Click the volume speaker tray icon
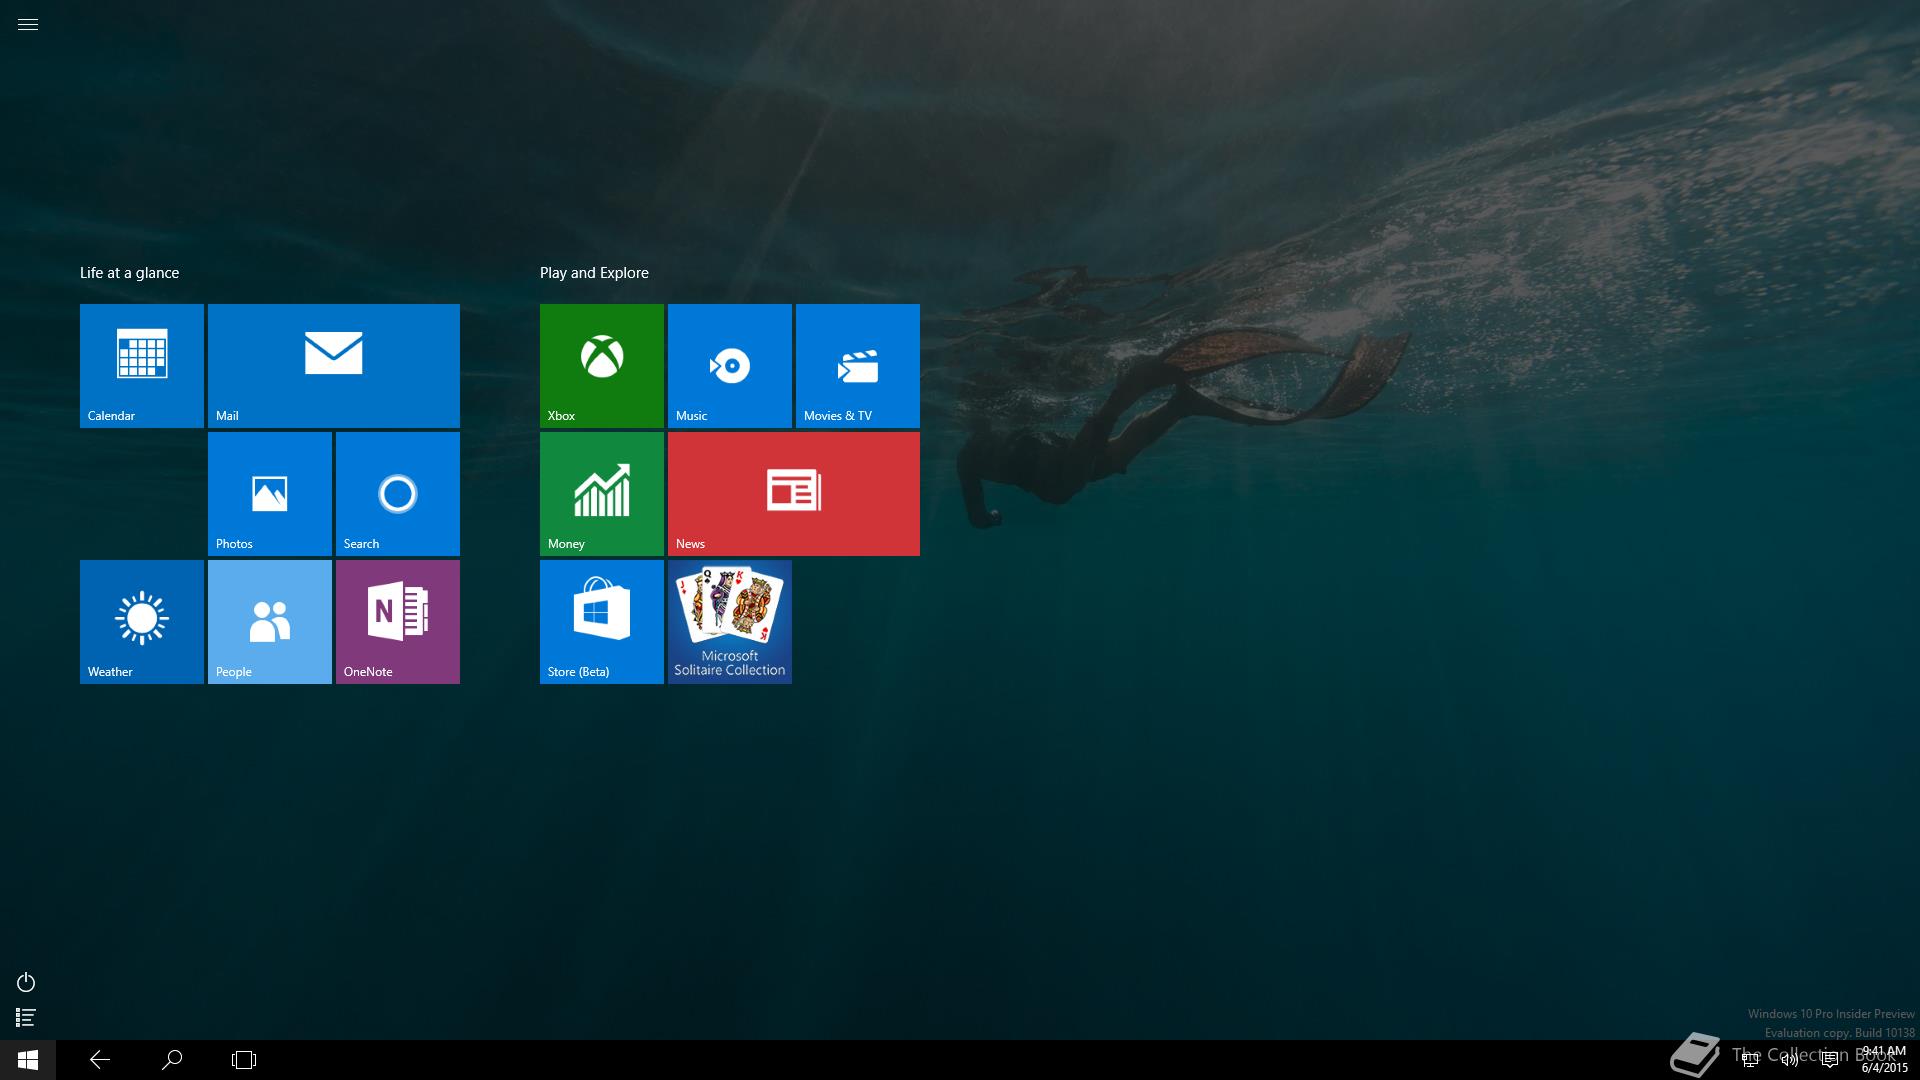This screenshot has width=1920, height=1080. pos(1790,1060)
